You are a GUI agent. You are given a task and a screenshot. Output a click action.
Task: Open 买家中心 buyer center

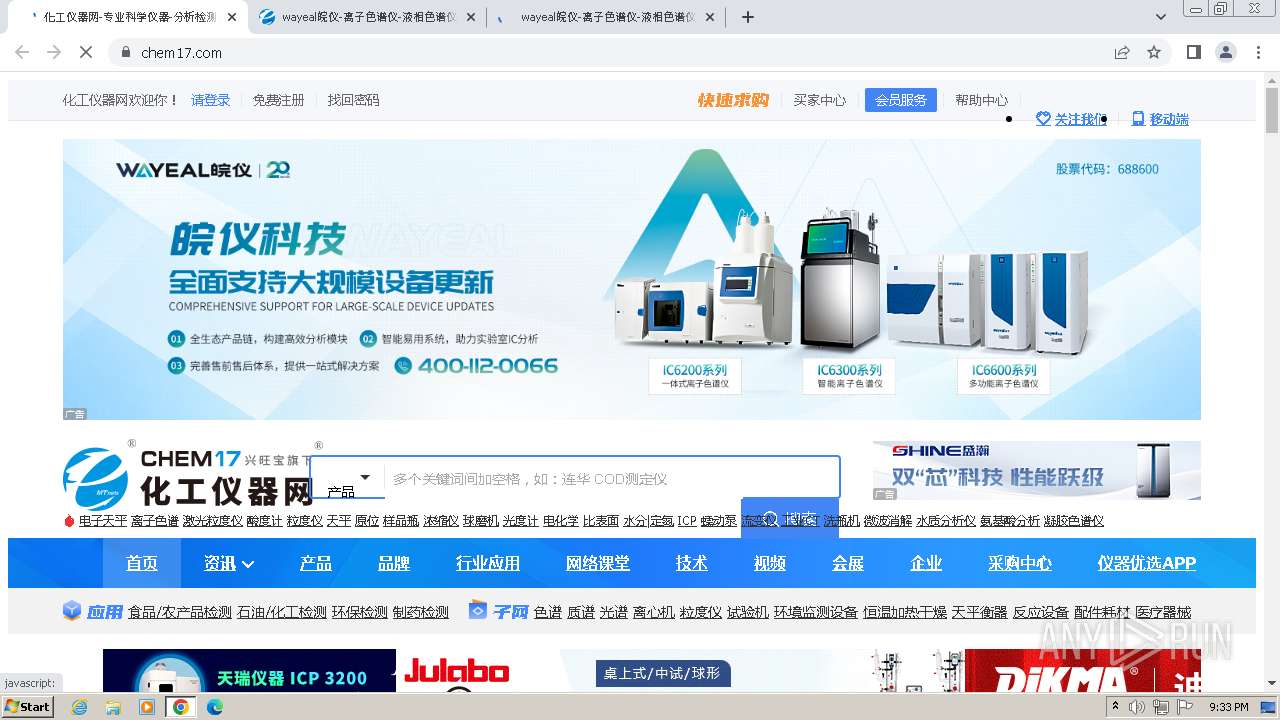[819, 100]
